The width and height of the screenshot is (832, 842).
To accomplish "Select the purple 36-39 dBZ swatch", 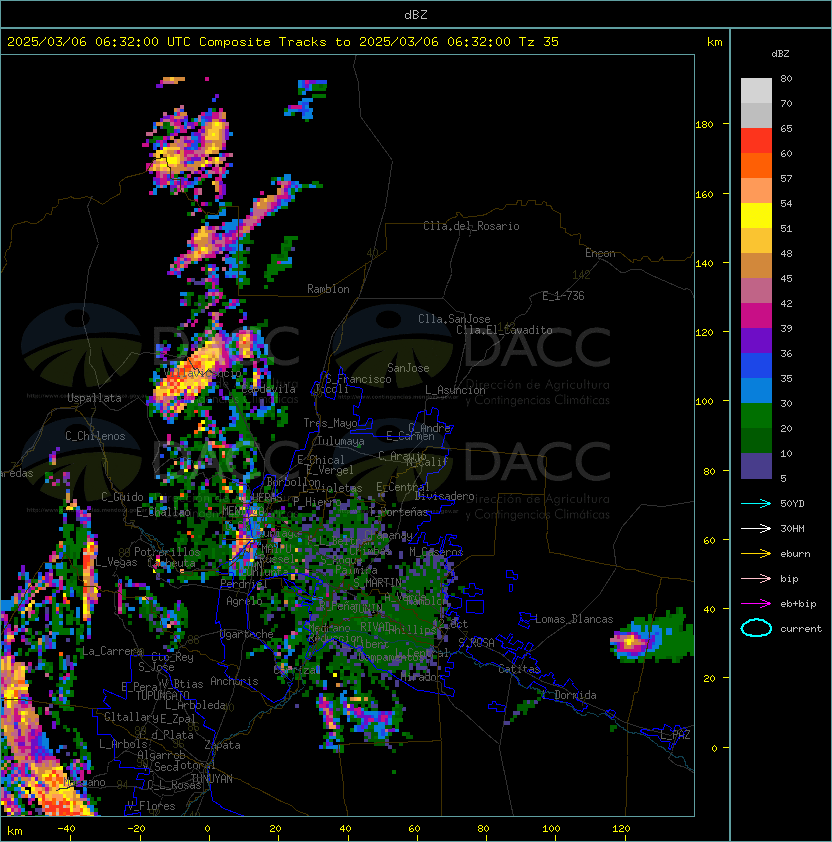I will click(x=756, y=340).
